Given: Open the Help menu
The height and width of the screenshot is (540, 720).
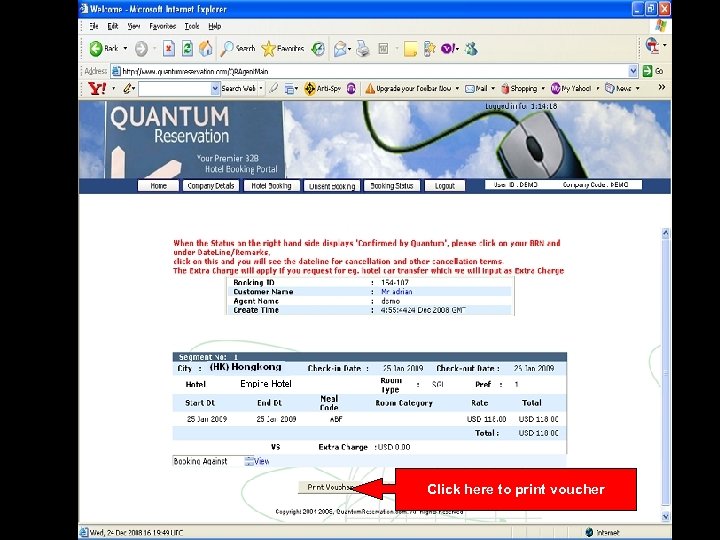Looking at the screenshot, I should click(x=214, y=26).
